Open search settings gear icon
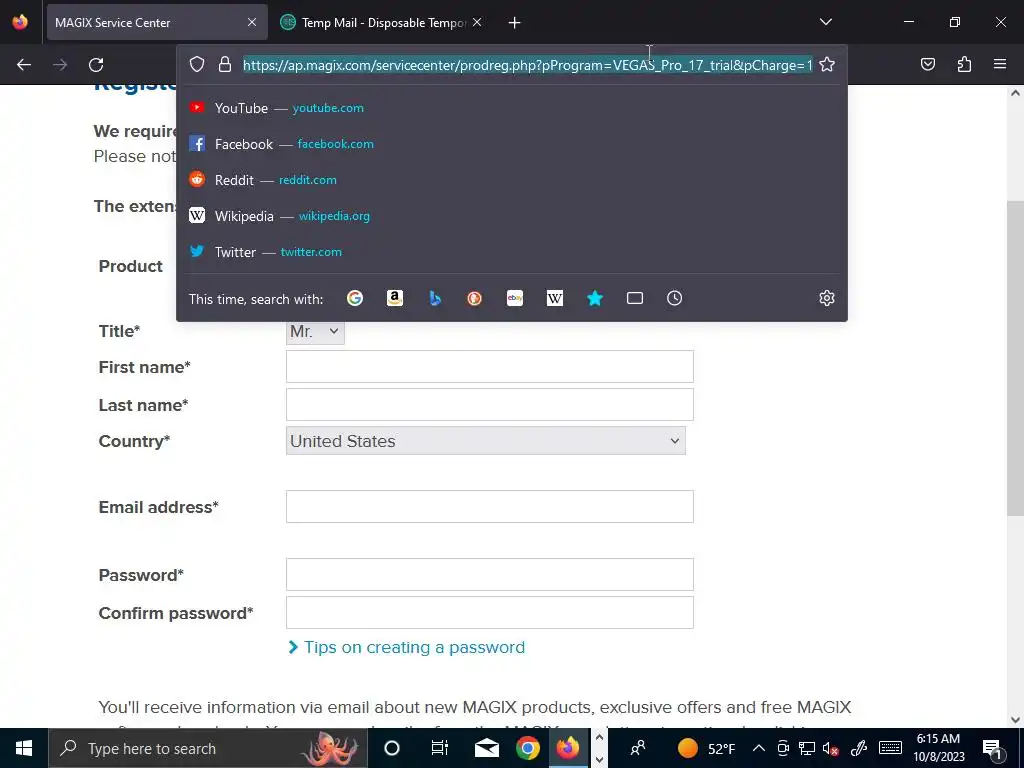This screenshot has height=768, width=1024. tap(827, 298)
